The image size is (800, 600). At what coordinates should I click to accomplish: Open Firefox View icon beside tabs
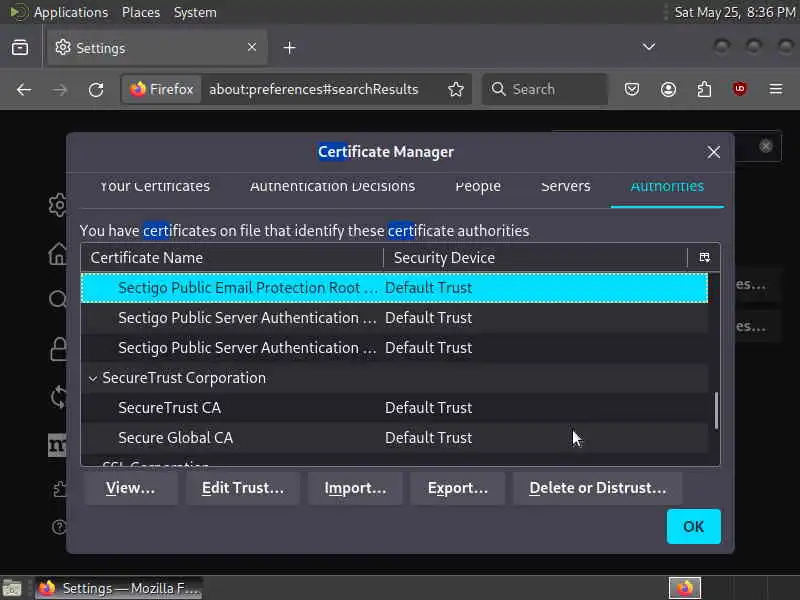coord(20,48)
